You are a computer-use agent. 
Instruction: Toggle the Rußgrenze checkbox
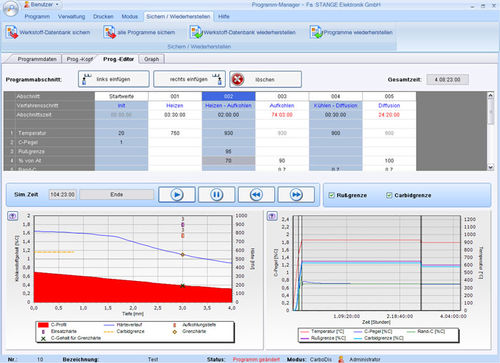[x=331, y=195]
